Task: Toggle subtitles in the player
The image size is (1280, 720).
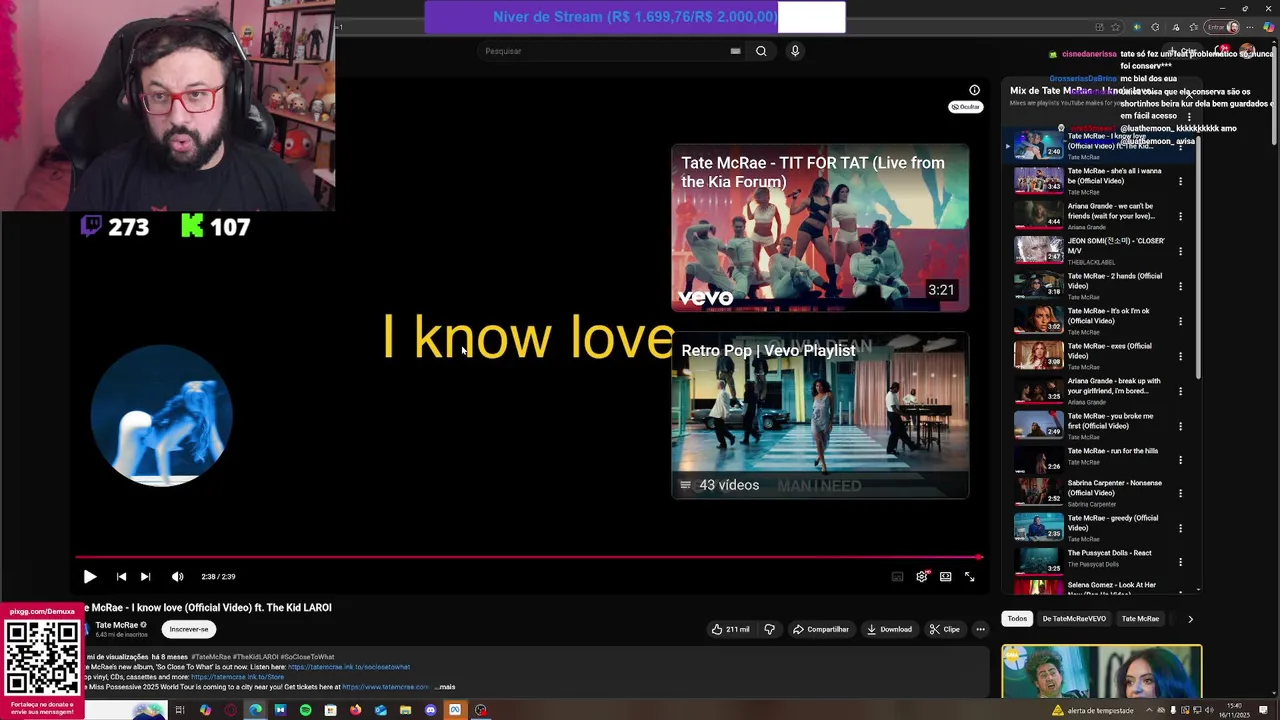Action: (x=897, y=577)
